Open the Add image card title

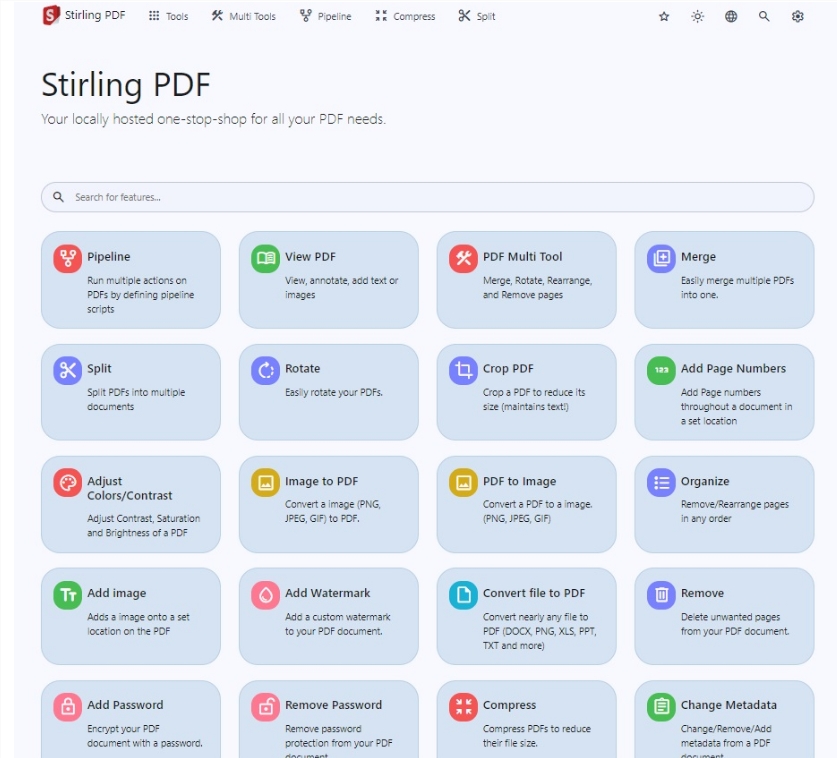[116, 593]
